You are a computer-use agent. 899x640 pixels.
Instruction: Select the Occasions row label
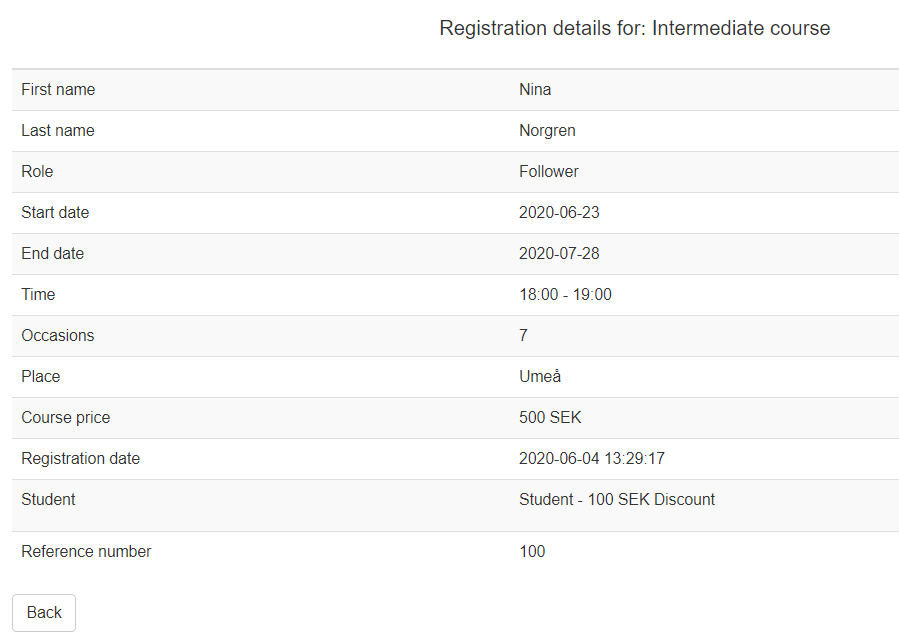(x=58, y=336)
